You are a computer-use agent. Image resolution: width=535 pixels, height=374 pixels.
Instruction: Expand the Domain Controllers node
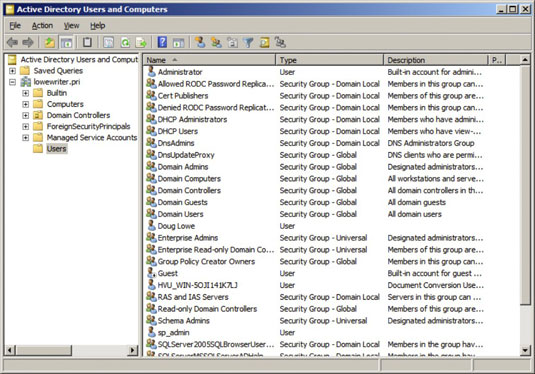pos(26,115)
